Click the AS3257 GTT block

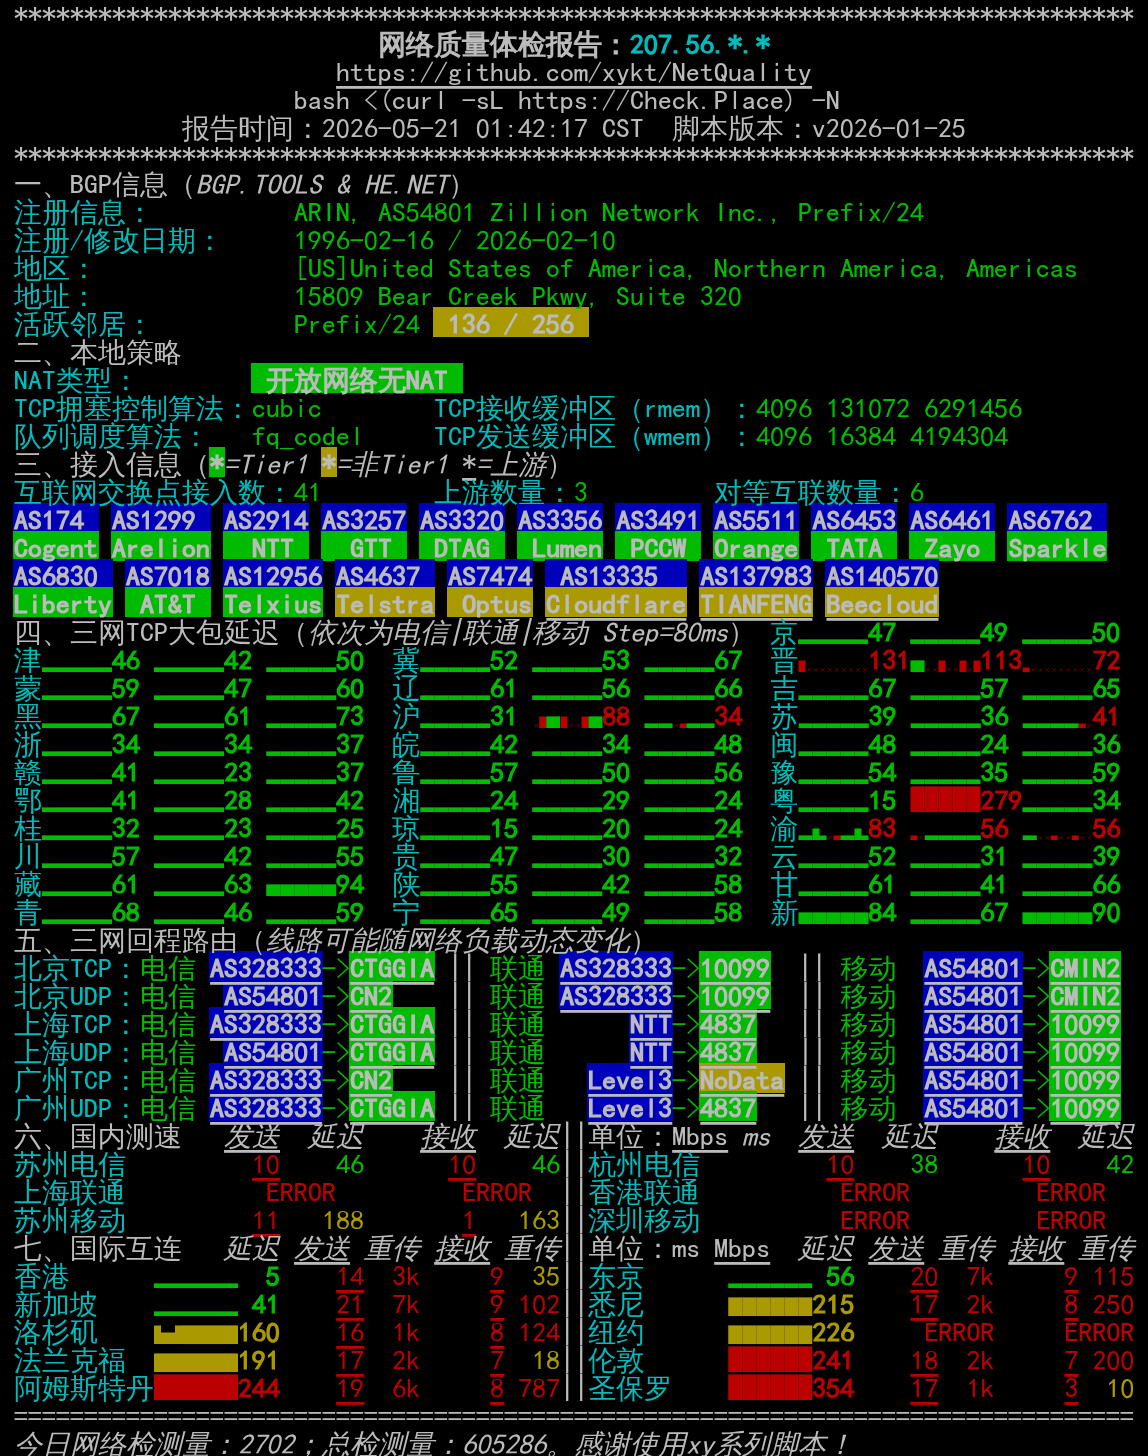pyautogui.click(x=364, y=534)
